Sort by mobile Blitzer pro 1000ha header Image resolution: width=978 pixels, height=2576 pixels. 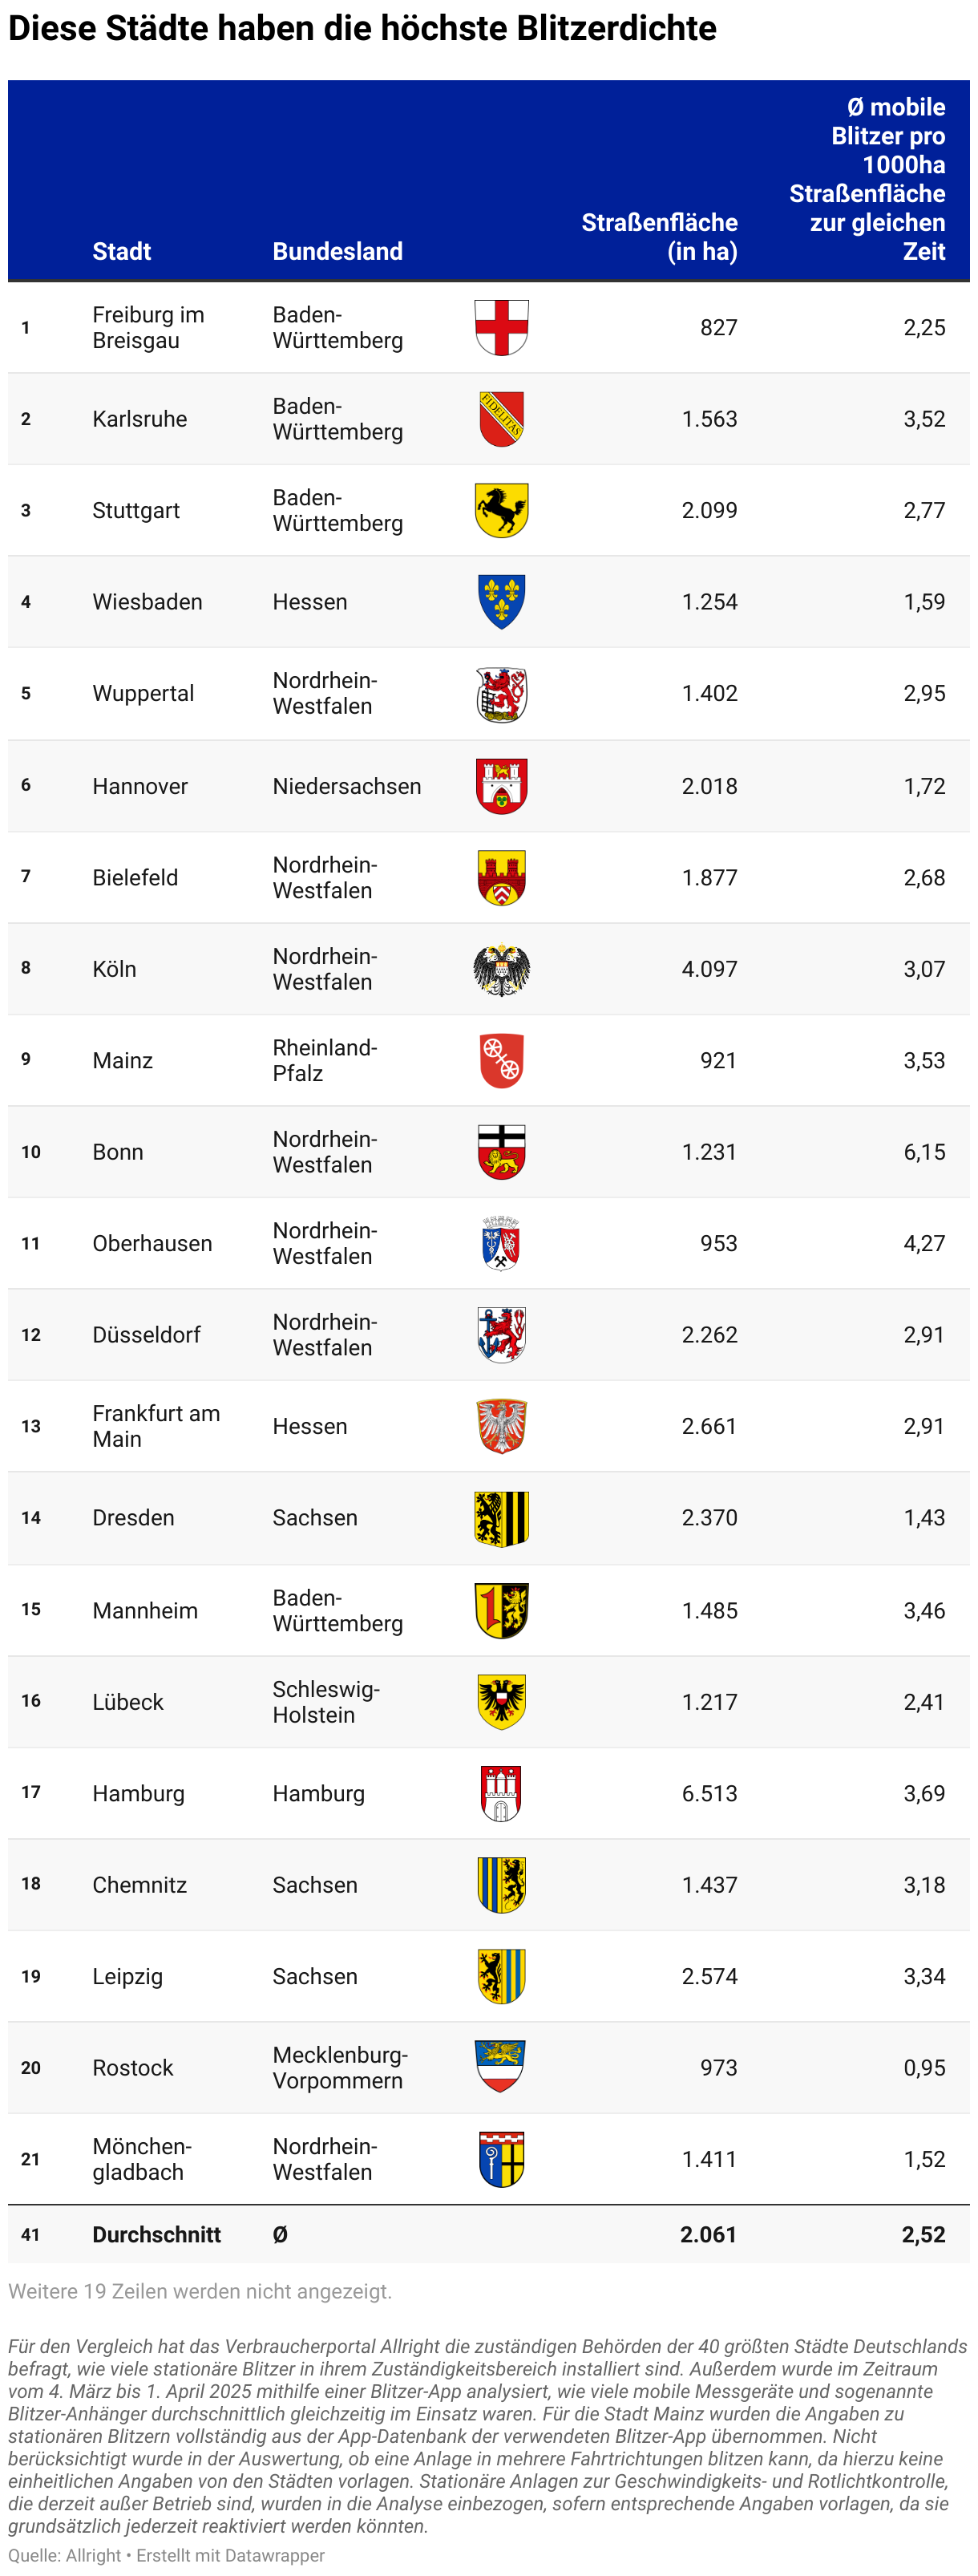(867, 179)
